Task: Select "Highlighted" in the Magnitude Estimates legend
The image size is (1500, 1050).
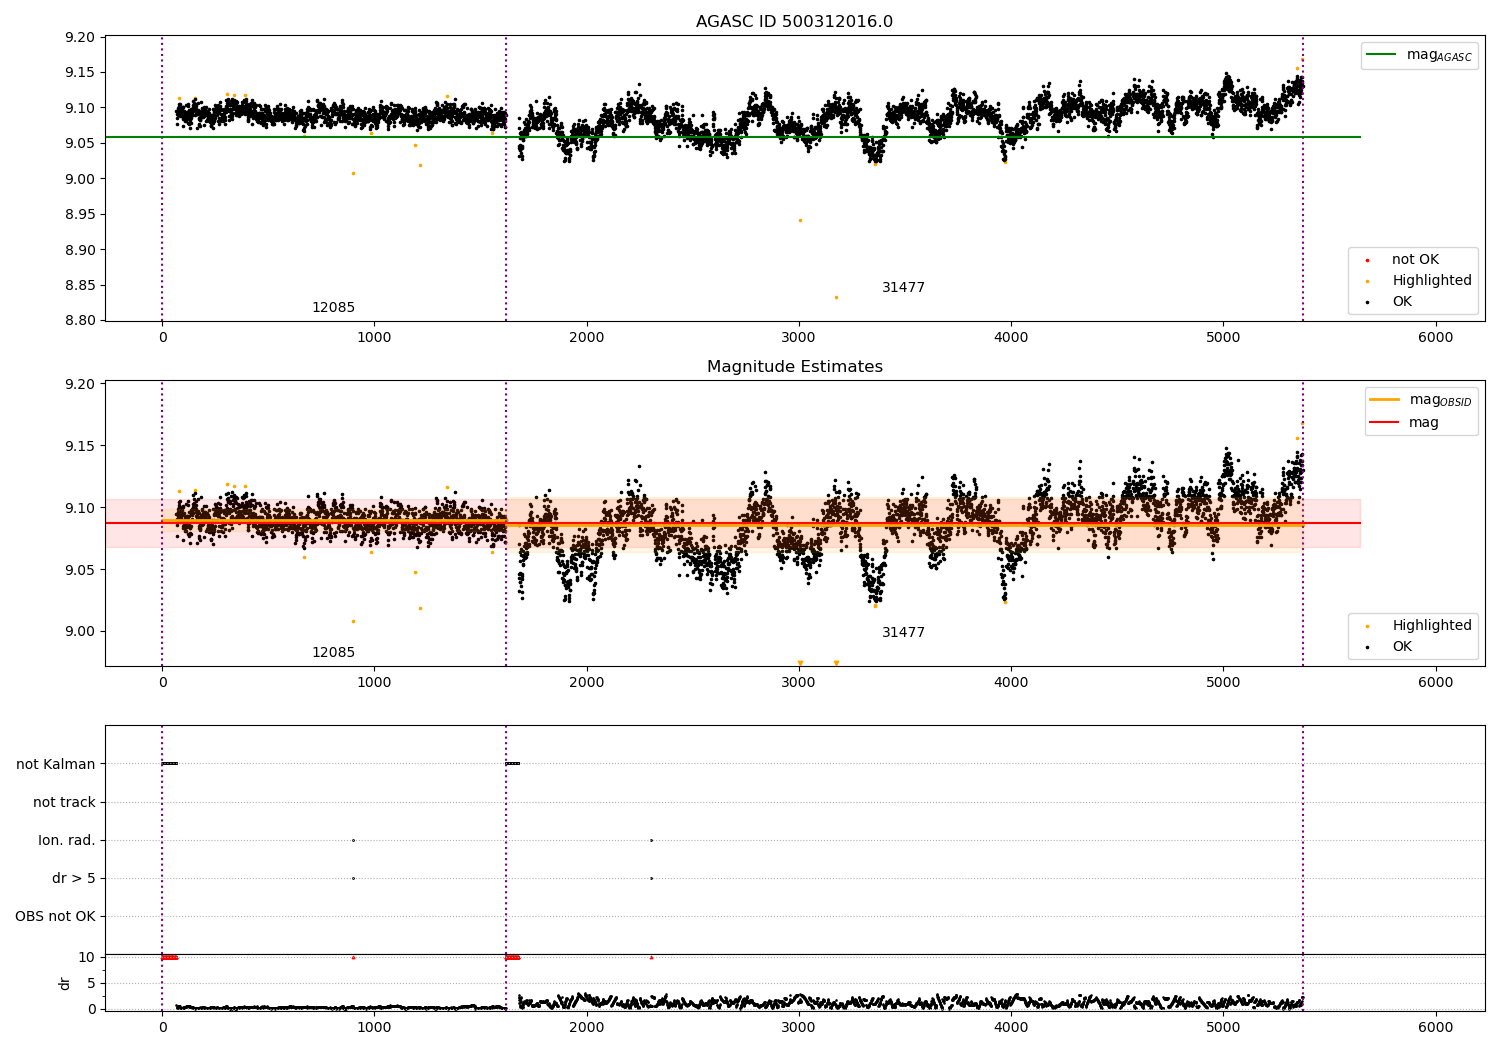Action: click(1421, 626)
